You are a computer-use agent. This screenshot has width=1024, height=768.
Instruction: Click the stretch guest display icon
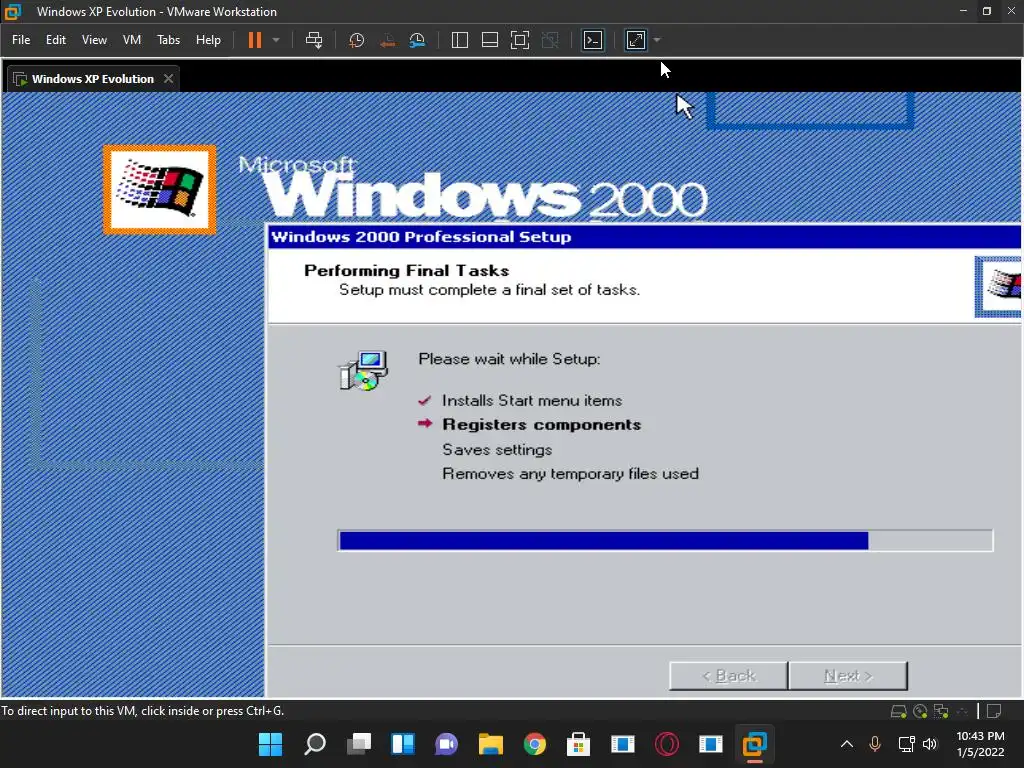tap(636, 40)
